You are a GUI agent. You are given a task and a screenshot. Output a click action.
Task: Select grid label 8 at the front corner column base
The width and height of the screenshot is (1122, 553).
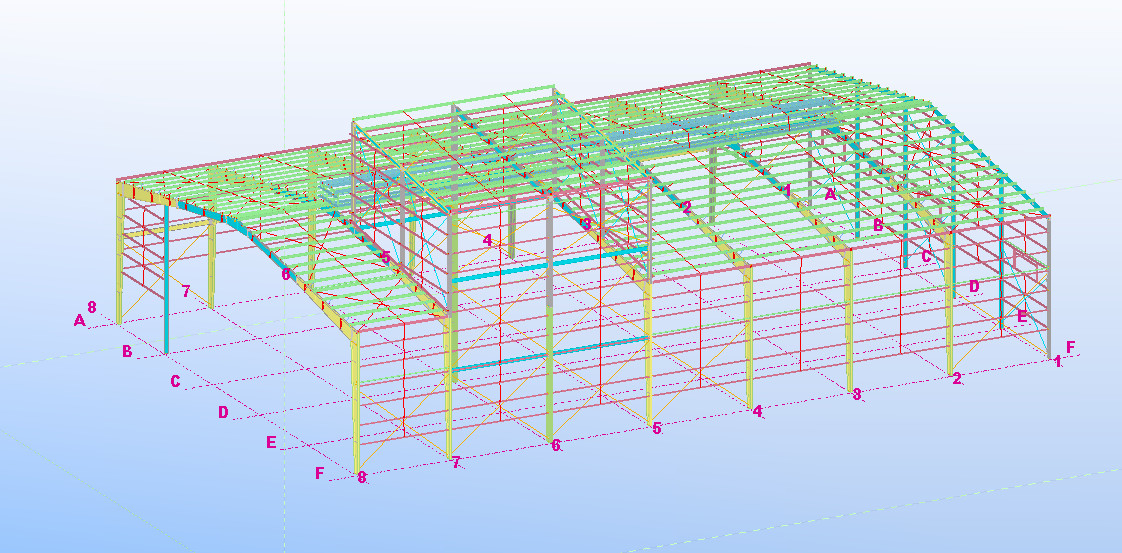[x=362, y=478]
